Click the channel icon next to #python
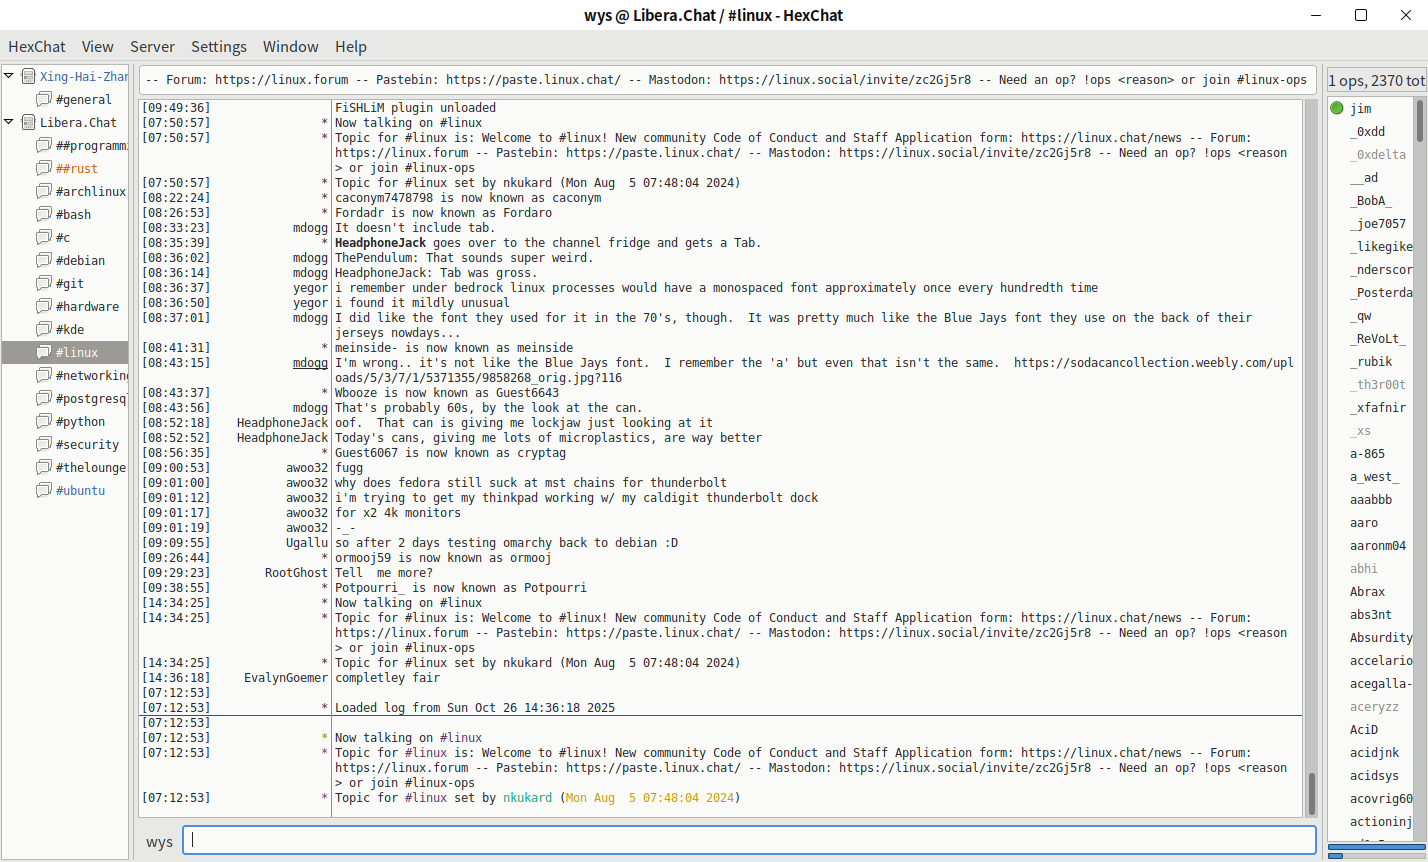Image resolution: width=1428 pixels, height=862 pixels. [x=44, y=421]
